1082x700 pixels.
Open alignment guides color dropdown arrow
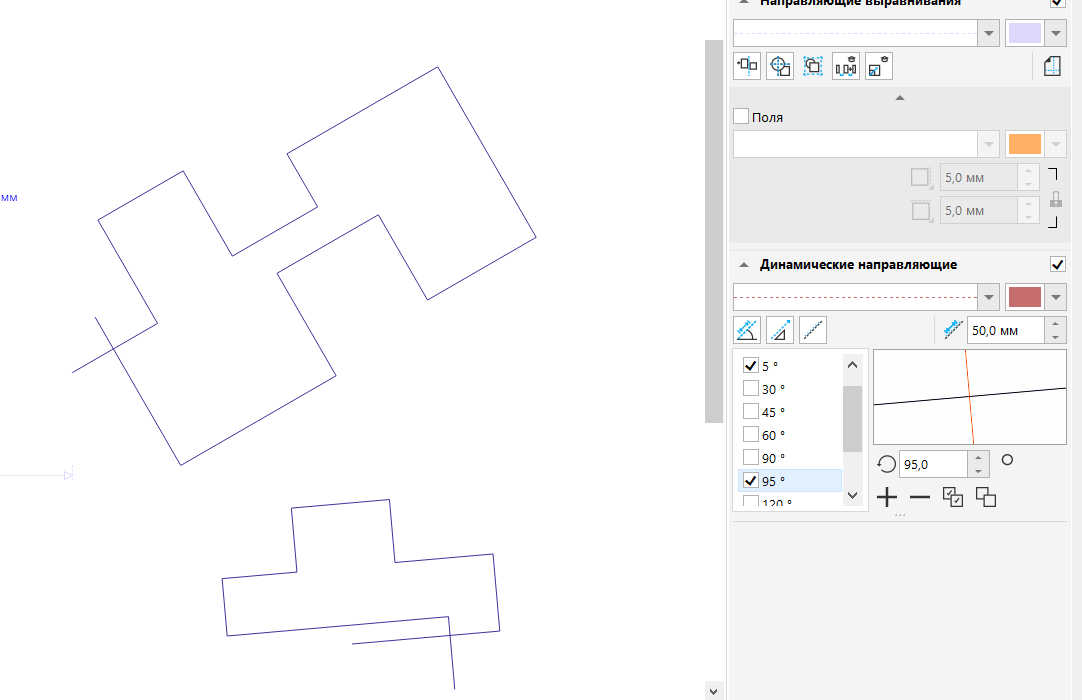1056,33
